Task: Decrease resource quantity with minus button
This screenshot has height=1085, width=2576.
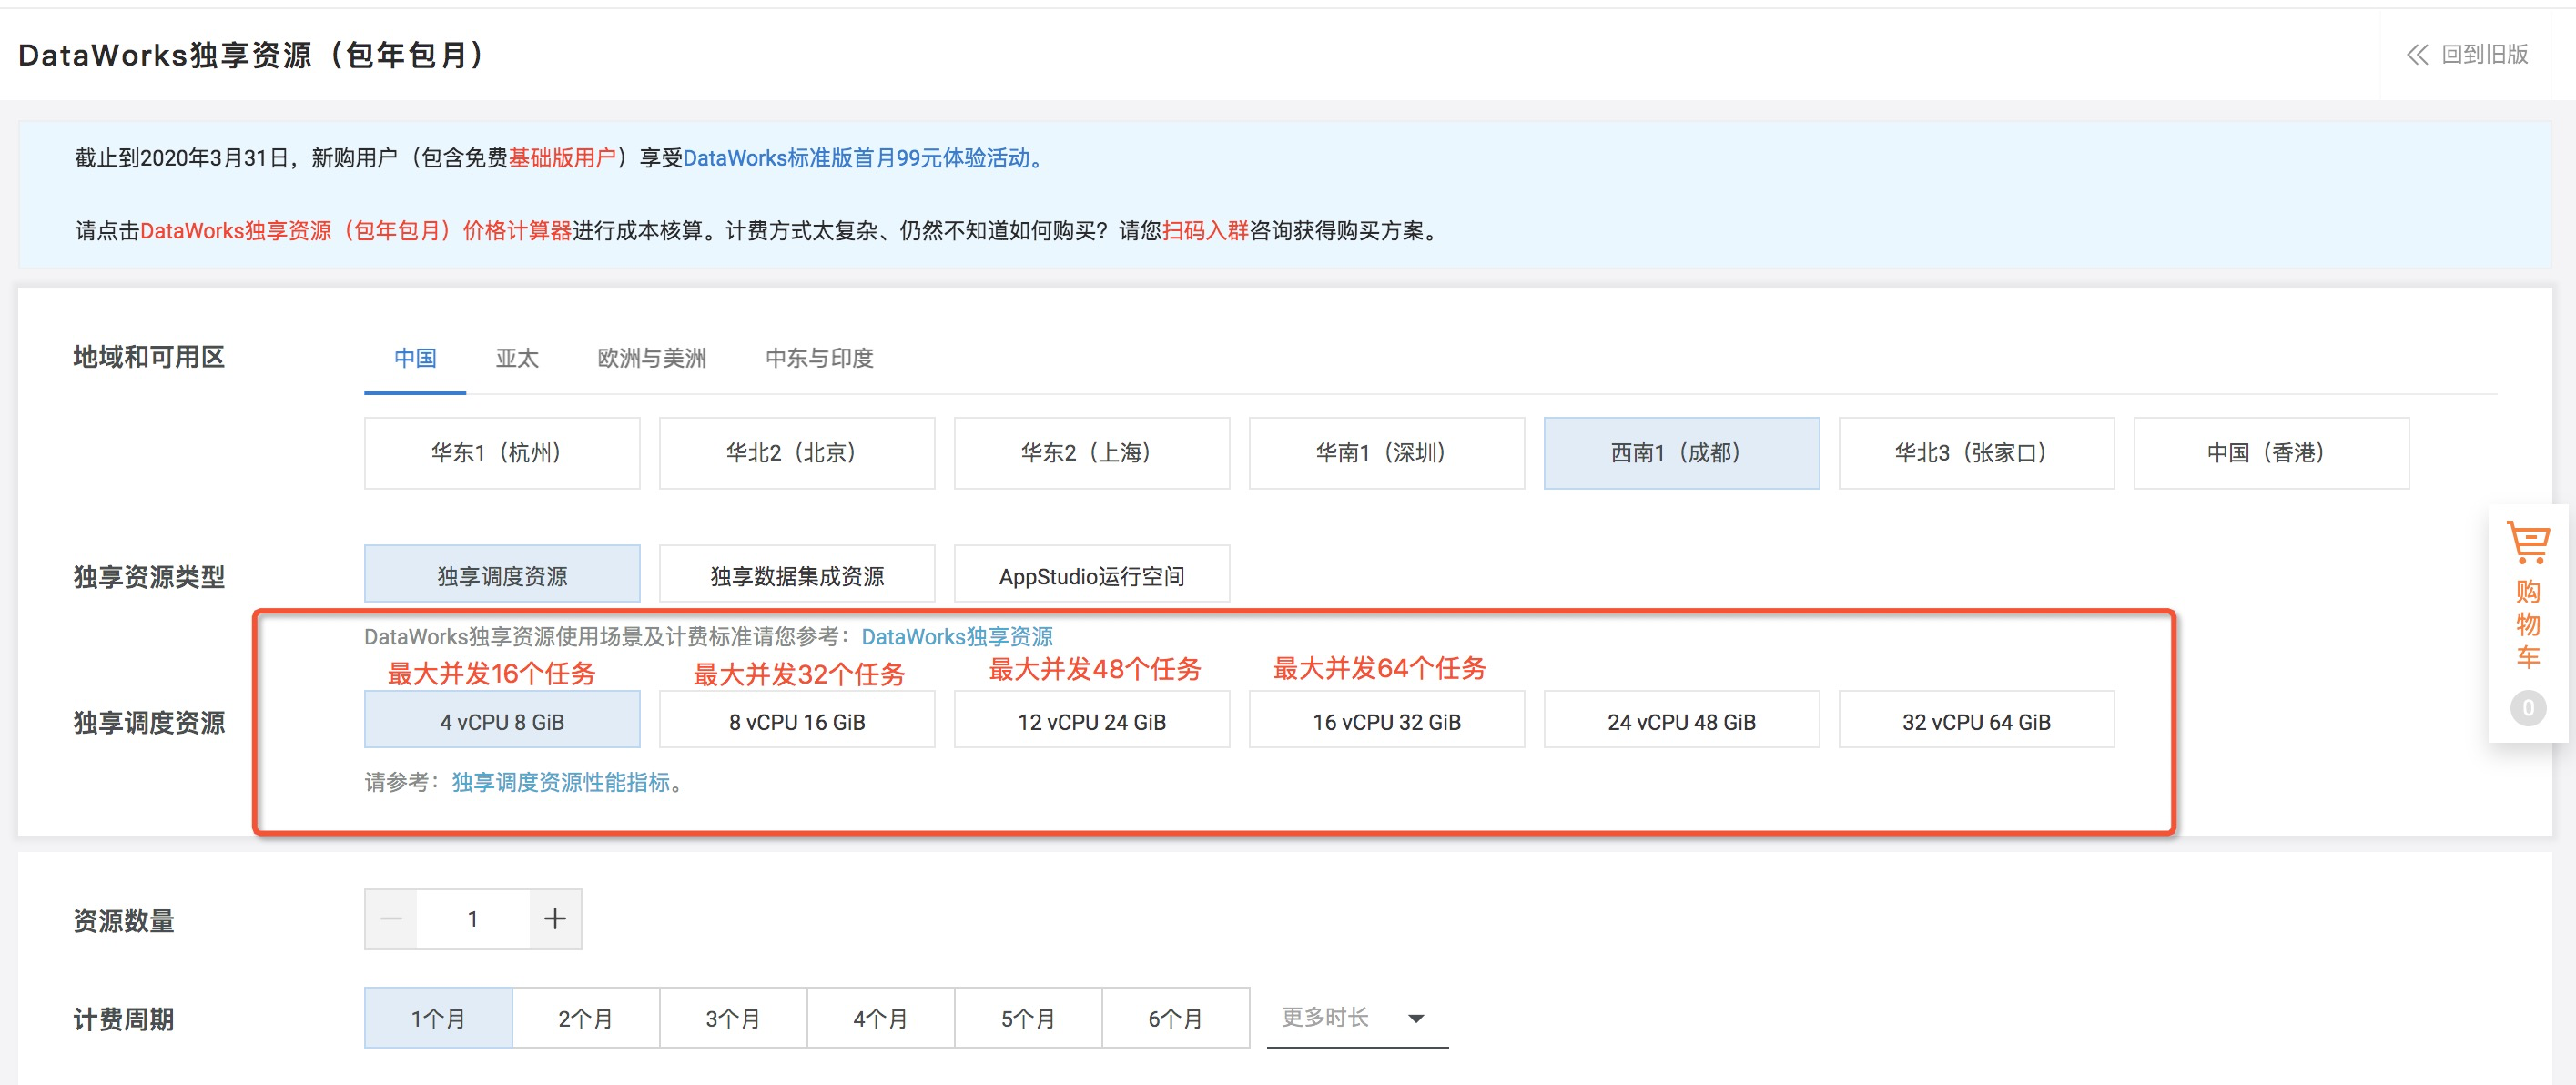Action: [x=391, y=918]
